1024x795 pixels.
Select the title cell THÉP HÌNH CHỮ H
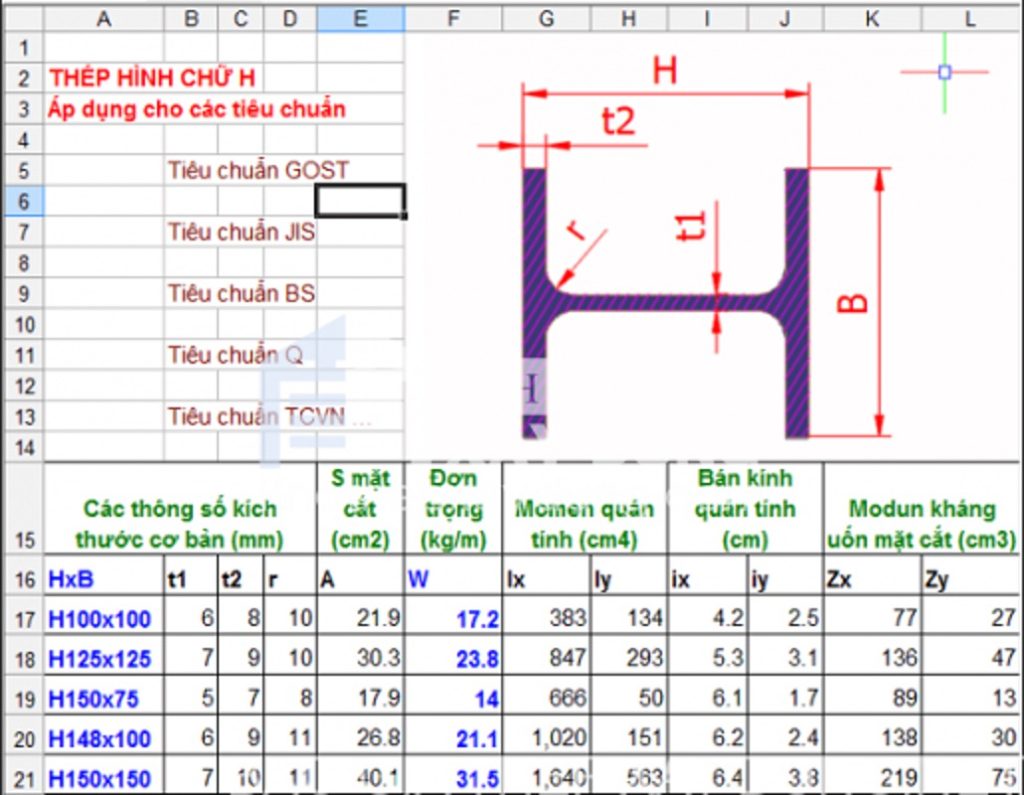point(158,78)
